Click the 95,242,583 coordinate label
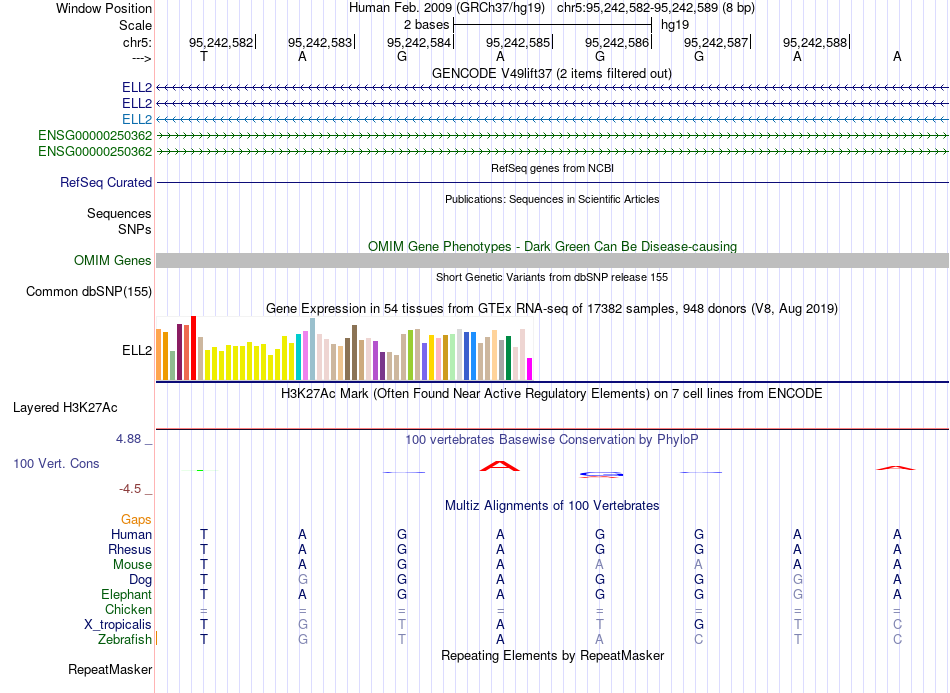 pyautogui.click(x=320, y=42)
